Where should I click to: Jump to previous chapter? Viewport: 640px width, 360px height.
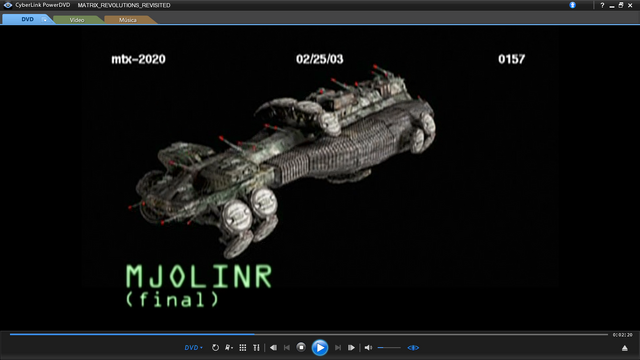tap(287, 348)
